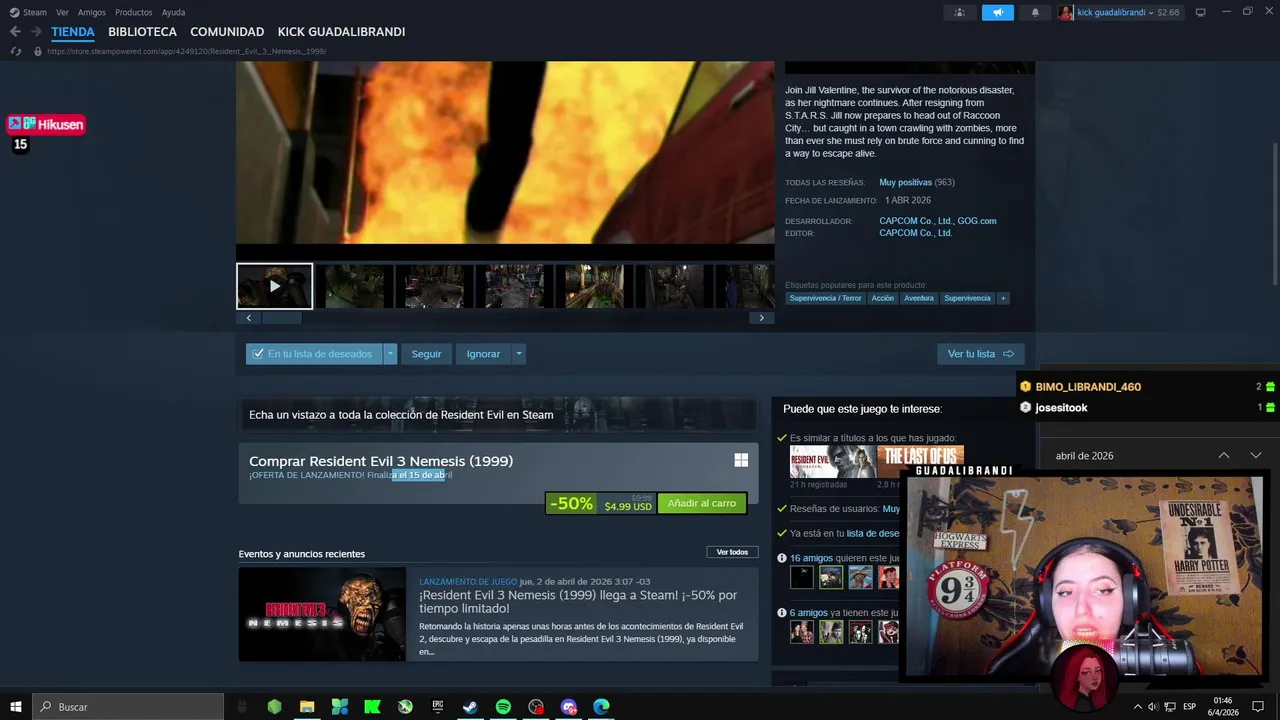Open Spotify from the taskbar
Screen dimensions: 1280x720
[503, 707]
